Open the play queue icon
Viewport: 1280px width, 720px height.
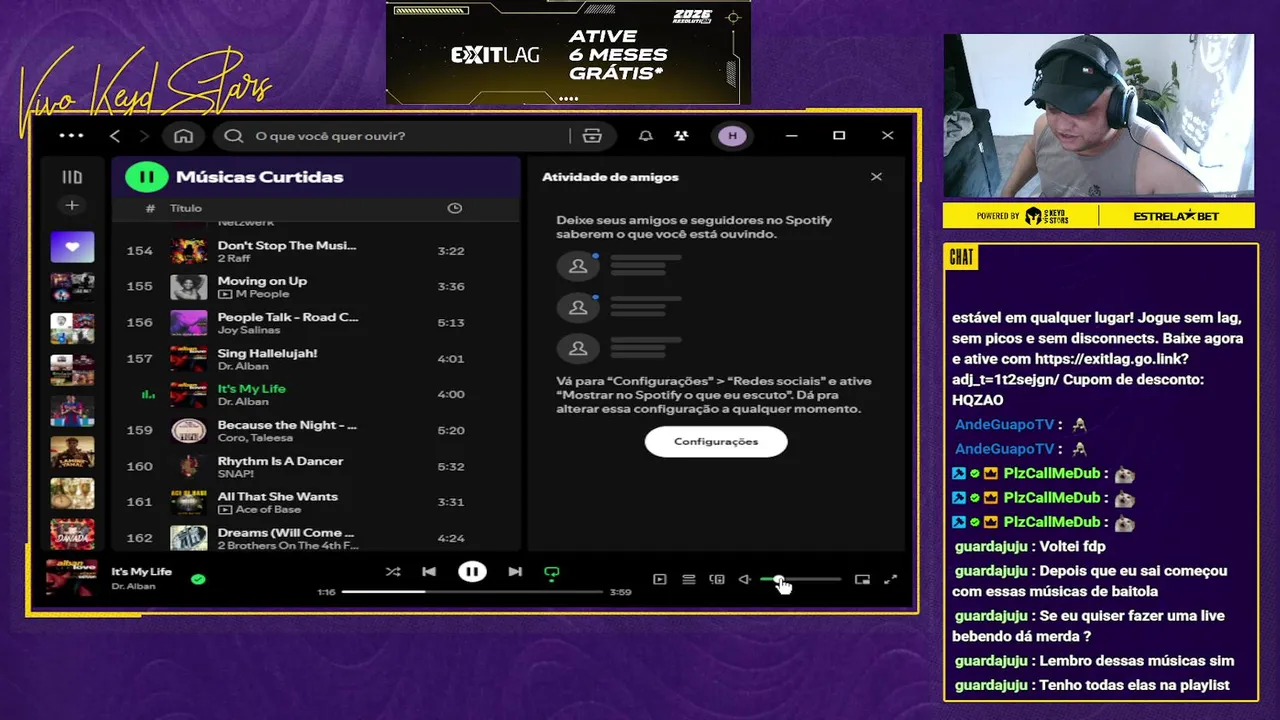pos(689,579)
